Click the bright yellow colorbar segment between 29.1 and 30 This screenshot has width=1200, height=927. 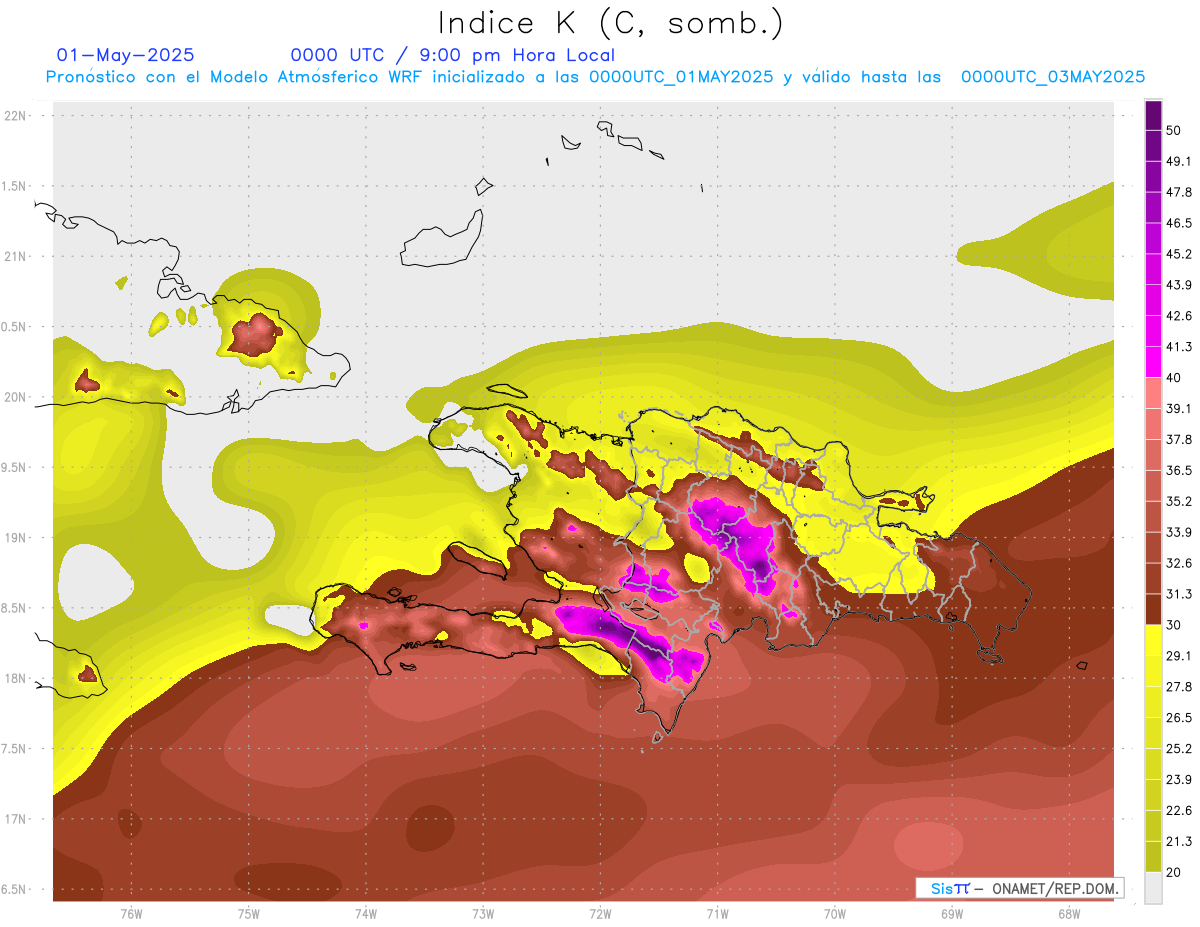[x=1153, y=640]
